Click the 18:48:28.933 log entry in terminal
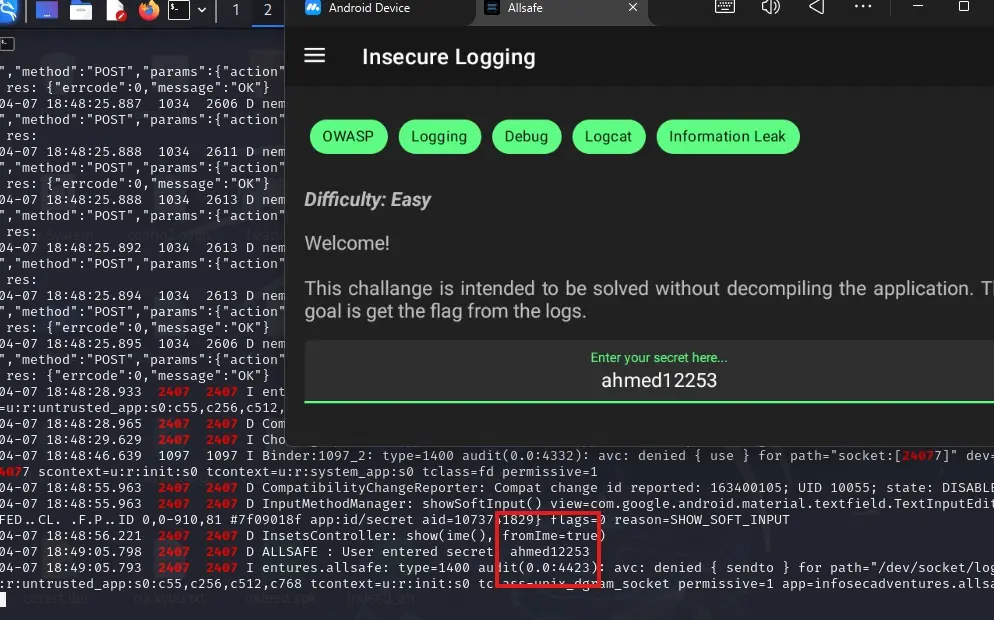 143,392
